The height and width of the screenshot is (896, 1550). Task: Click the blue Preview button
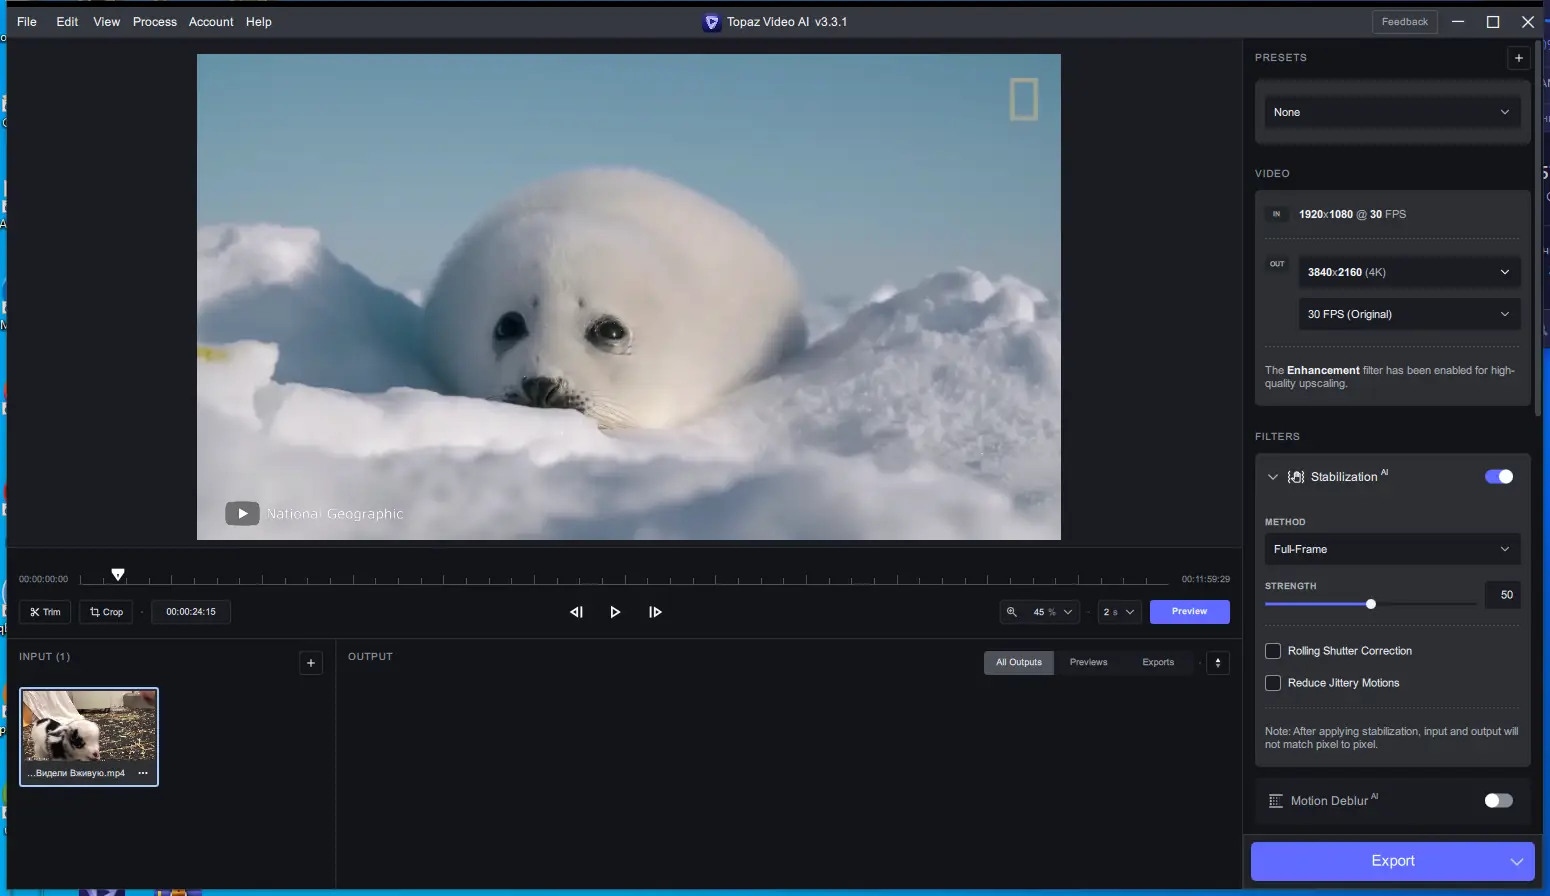pos(1189,612)
